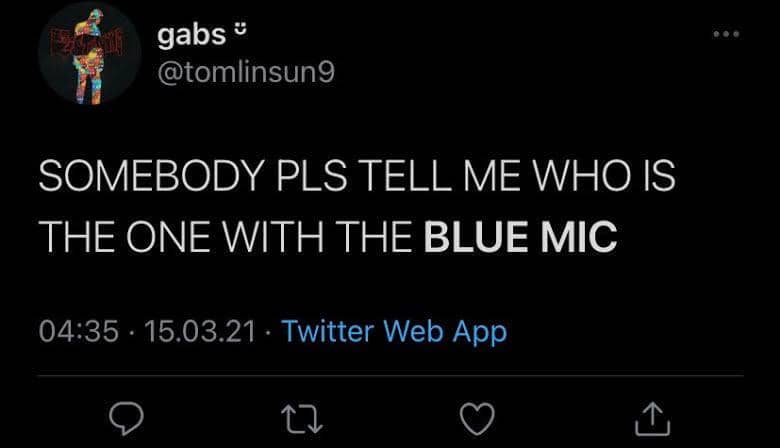
Task: Click the Twitter Web App source link
Action: 395,331
